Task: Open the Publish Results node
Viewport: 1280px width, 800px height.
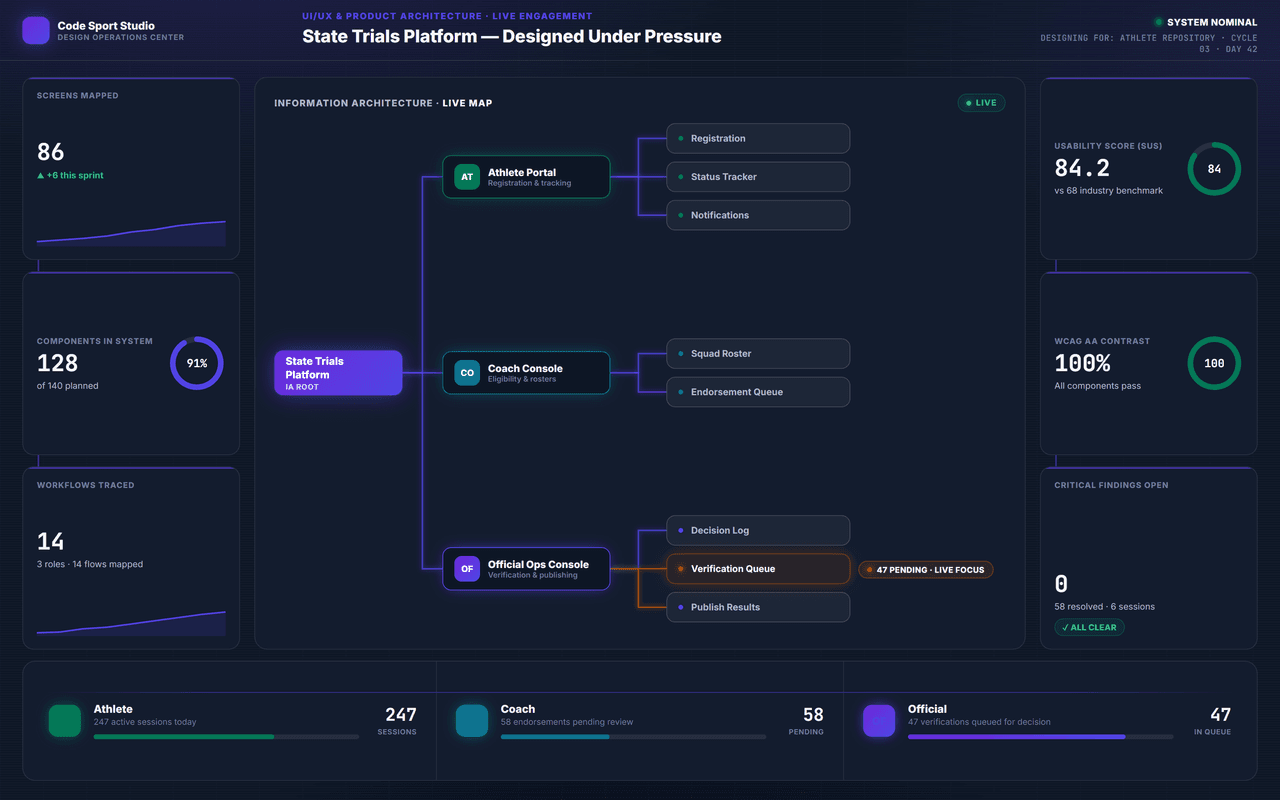Action: [758, 607]
